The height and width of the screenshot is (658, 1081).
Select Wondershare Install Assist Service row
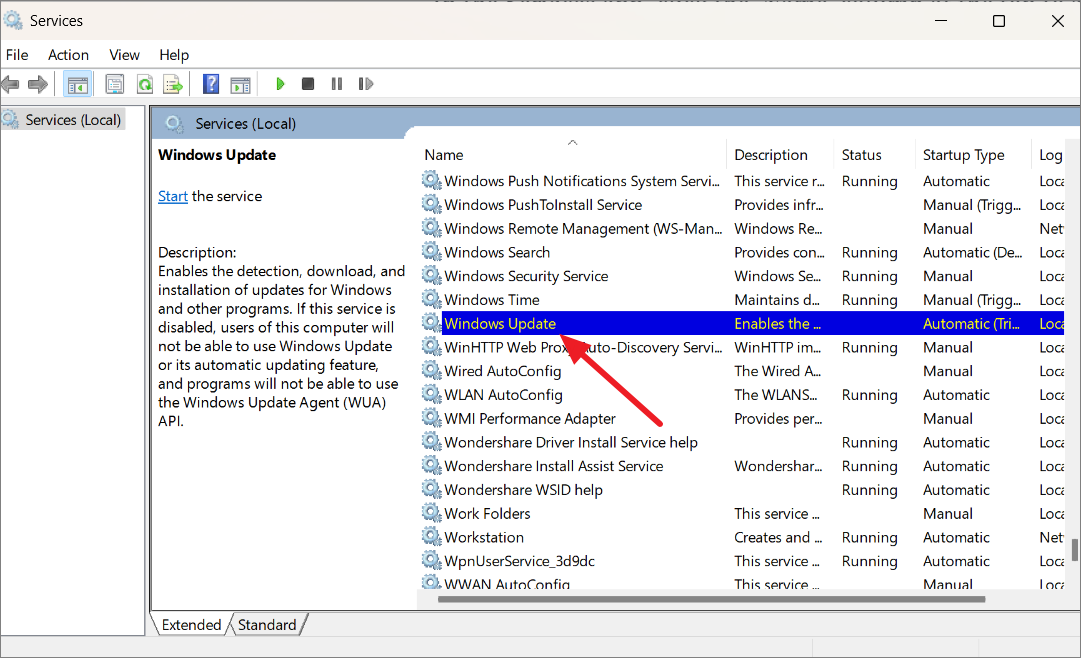pyautogui.click(x=742, y=466)
